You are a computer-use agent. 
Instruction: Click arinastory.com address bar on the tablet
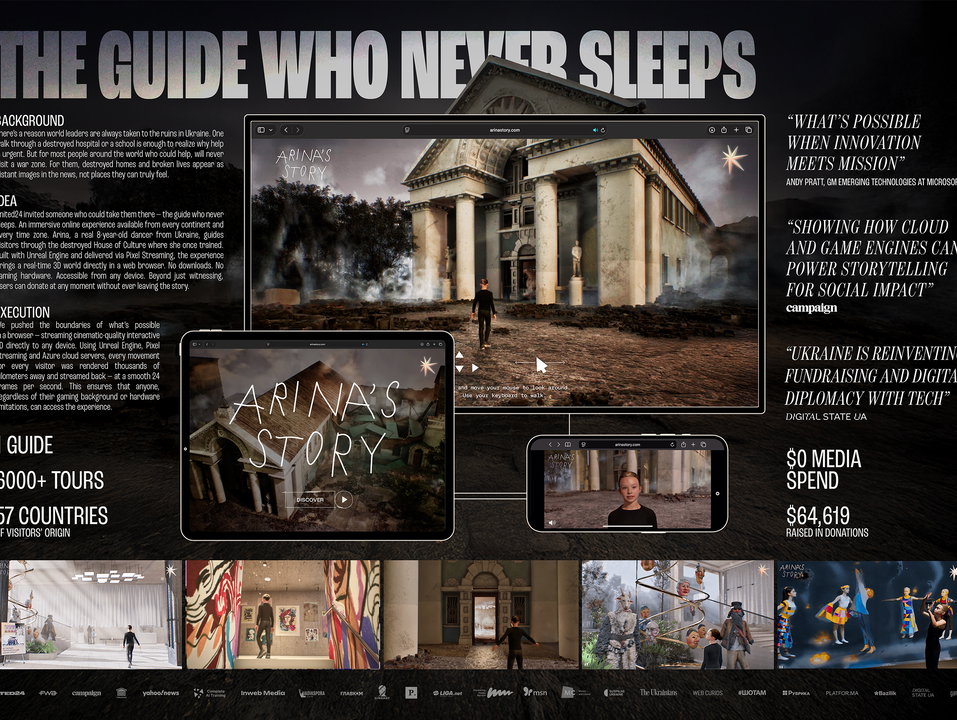[317, 344]
